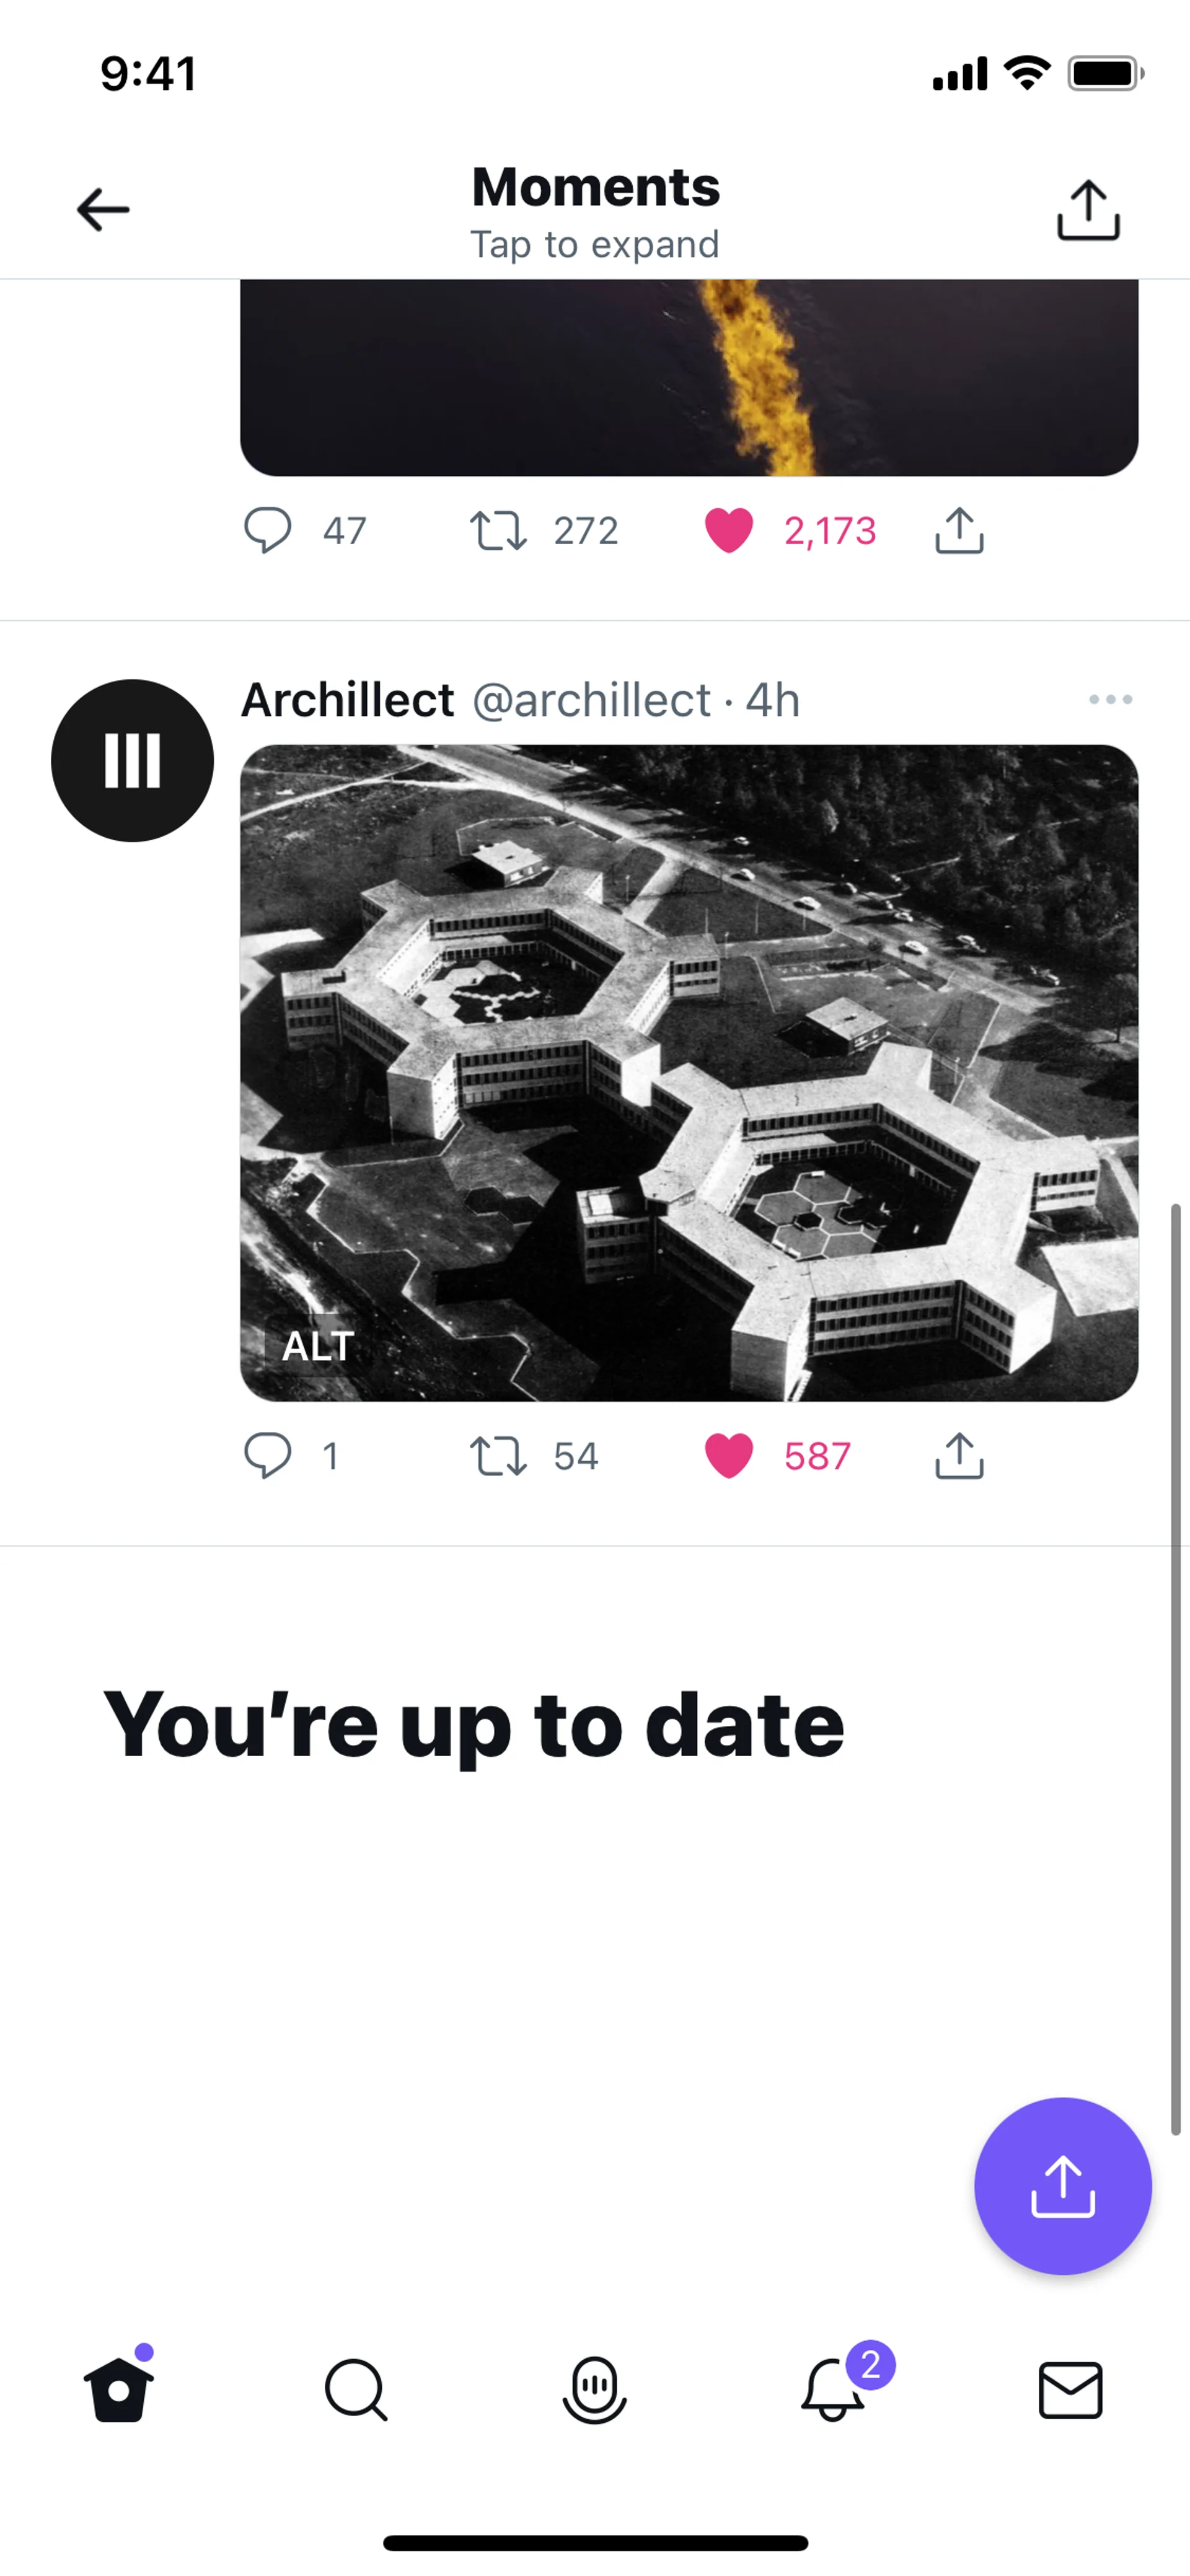The width and height of the screenshot is (1190, 2576).
Task: Share the Archillect tweet
Action: 959,1455
